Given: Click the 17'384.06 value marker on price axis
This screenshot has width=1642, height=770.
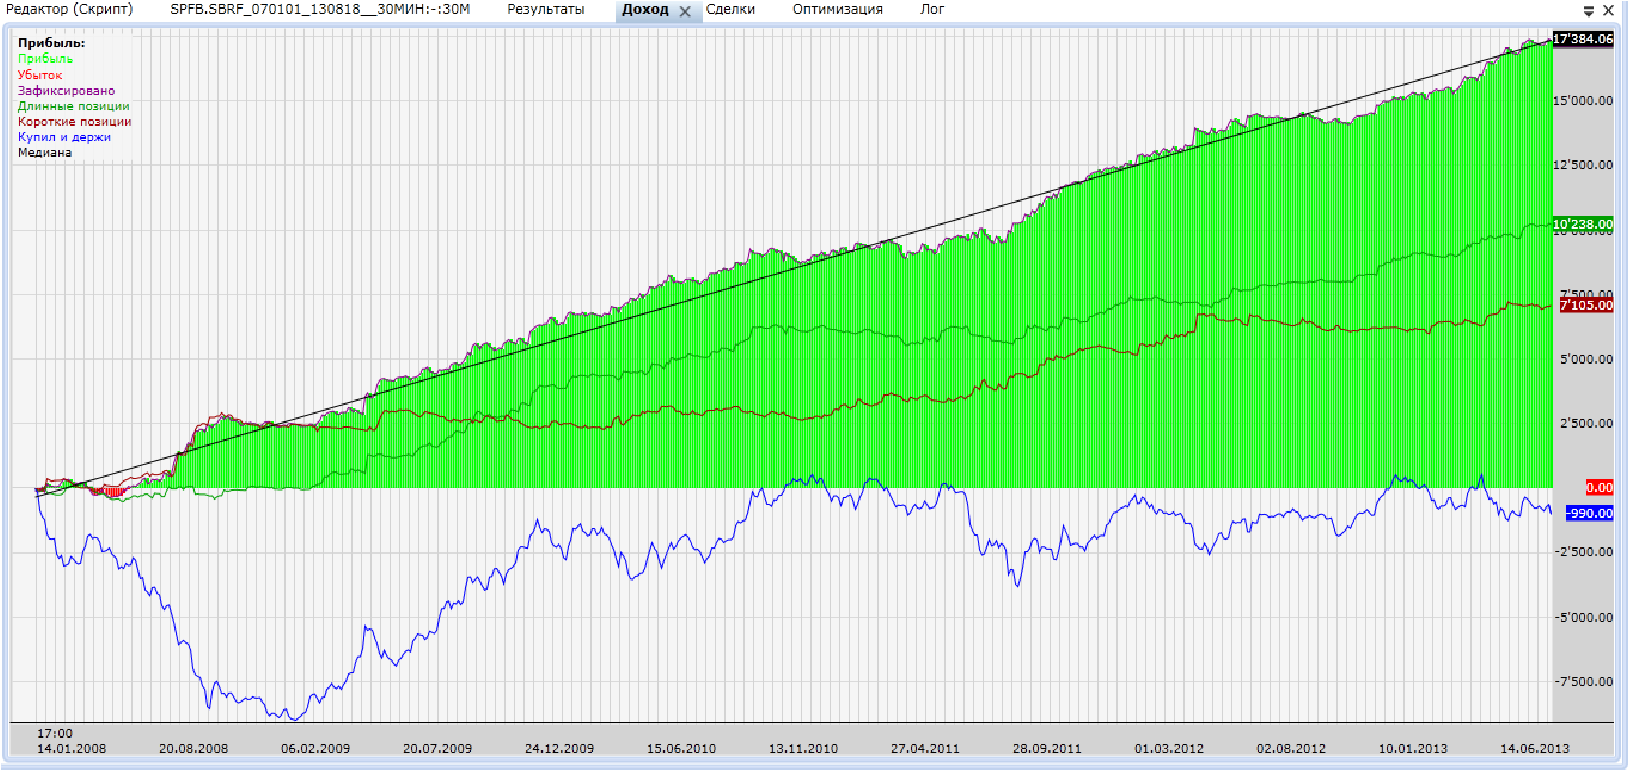Looking at the screenshot, I should pos(1583,39).
